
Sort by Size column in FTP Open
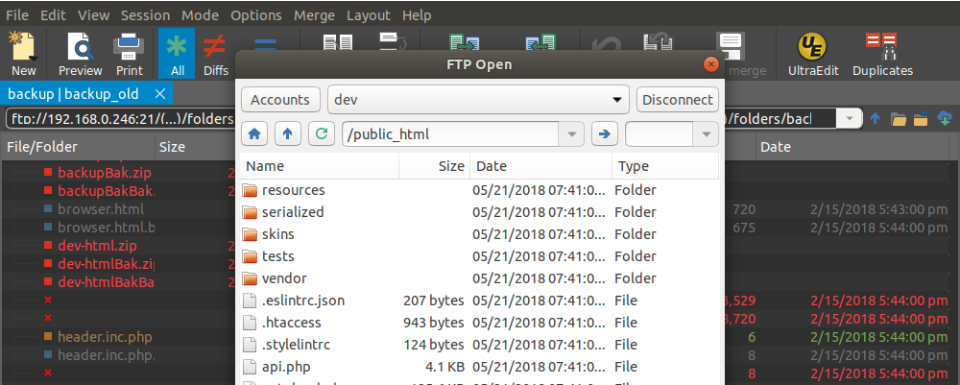[x=434, y=166]
